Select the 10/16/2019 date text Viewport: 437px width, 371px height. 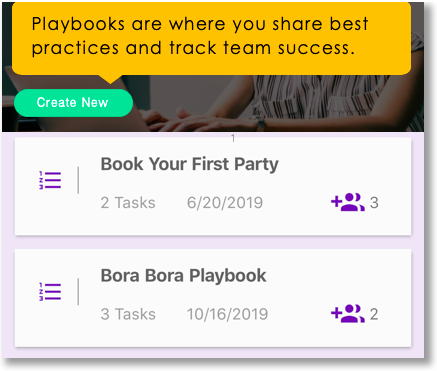click(x=227, y=314)
